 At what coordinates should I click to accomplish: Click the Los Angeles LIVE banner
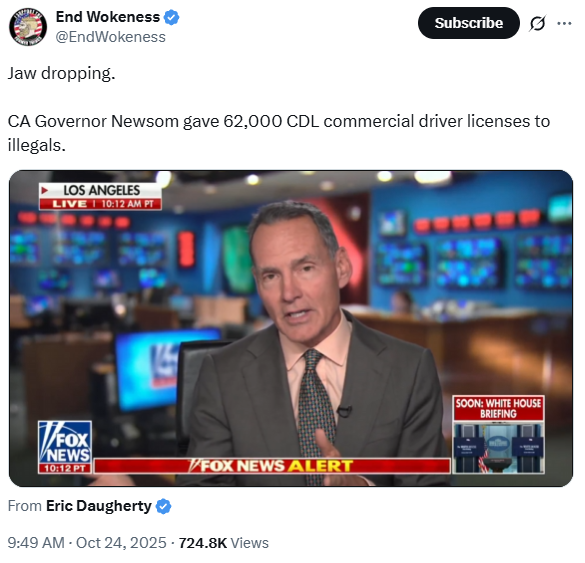pyautogui.click(x=100, y=197)
